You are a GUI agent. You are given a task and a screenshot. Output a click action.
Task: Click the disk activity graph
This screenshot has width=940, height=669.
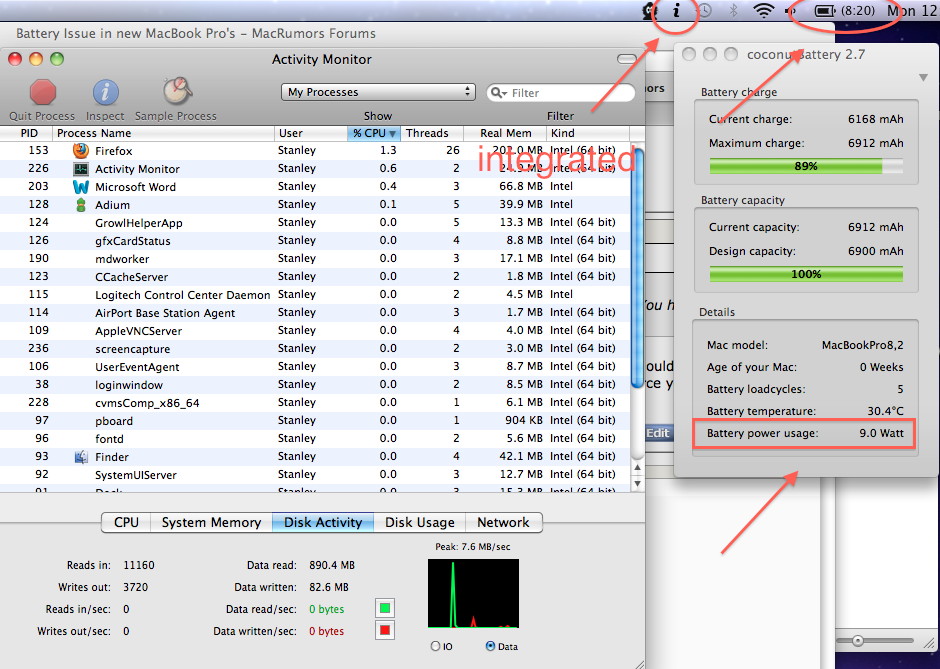point(473,593)
